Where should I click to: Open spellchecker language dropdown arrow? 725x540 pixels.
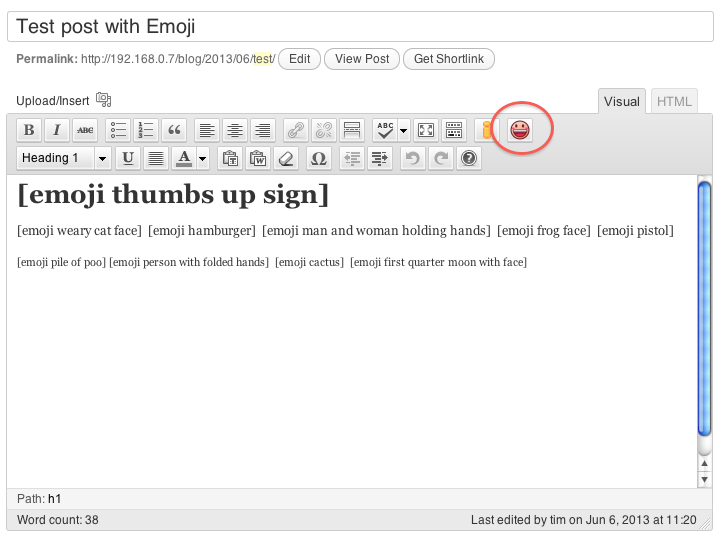(404, 131)
